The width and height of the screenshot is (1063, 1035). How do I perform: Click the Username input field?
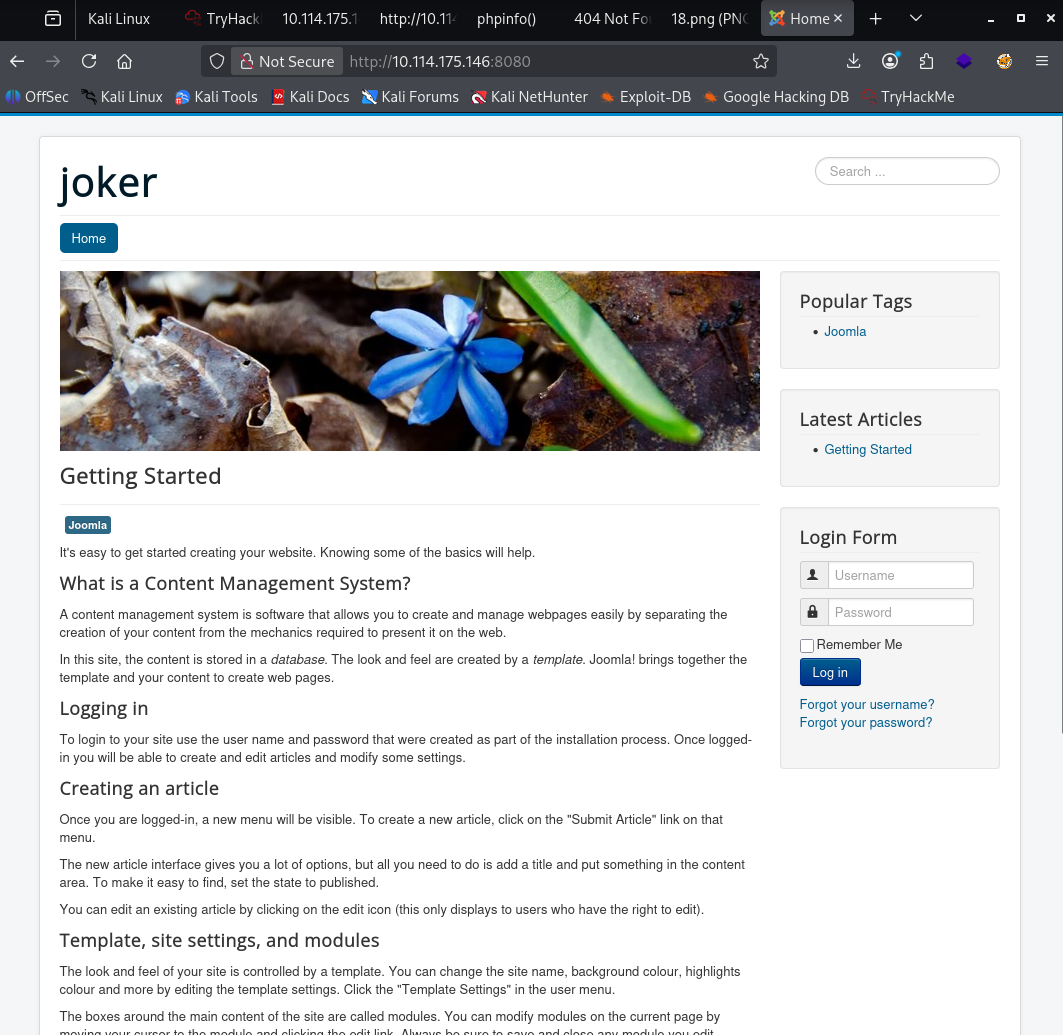pos(900,575)
